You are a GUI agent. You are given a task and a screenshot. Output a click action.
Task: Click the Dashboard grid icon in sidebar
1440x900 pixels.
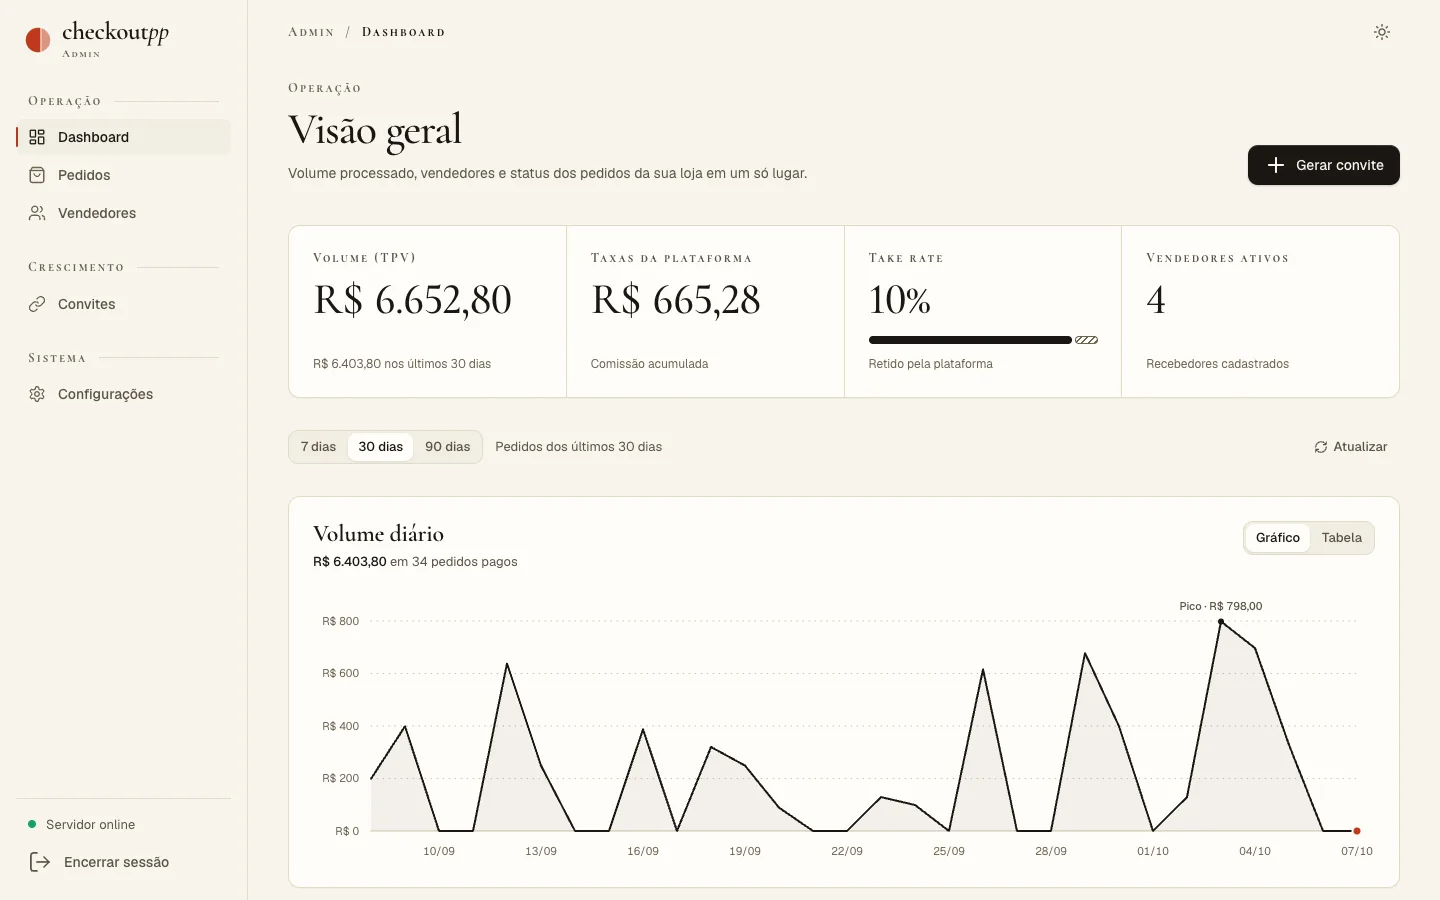click(37, 137)
